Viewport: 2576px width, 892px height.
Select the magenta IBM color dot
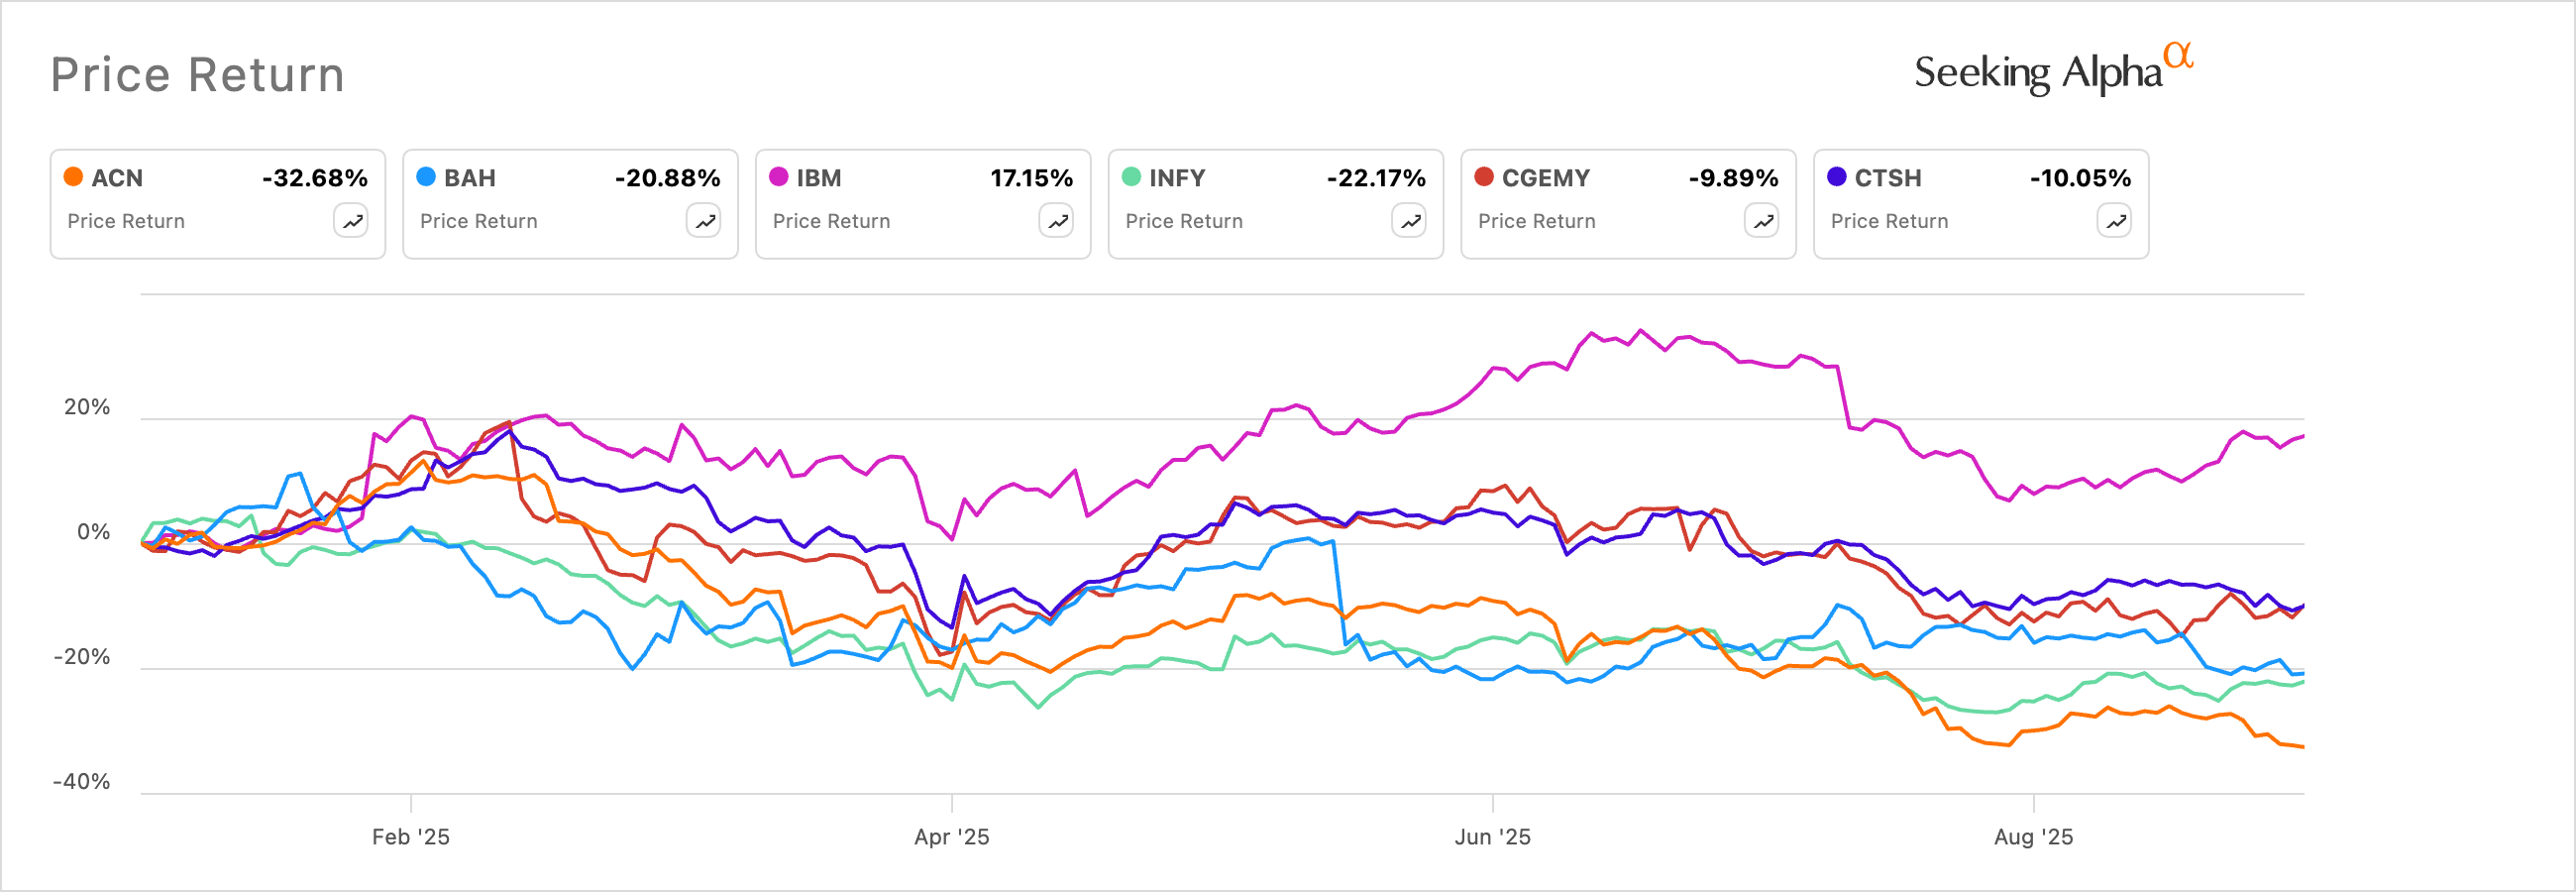779,177
